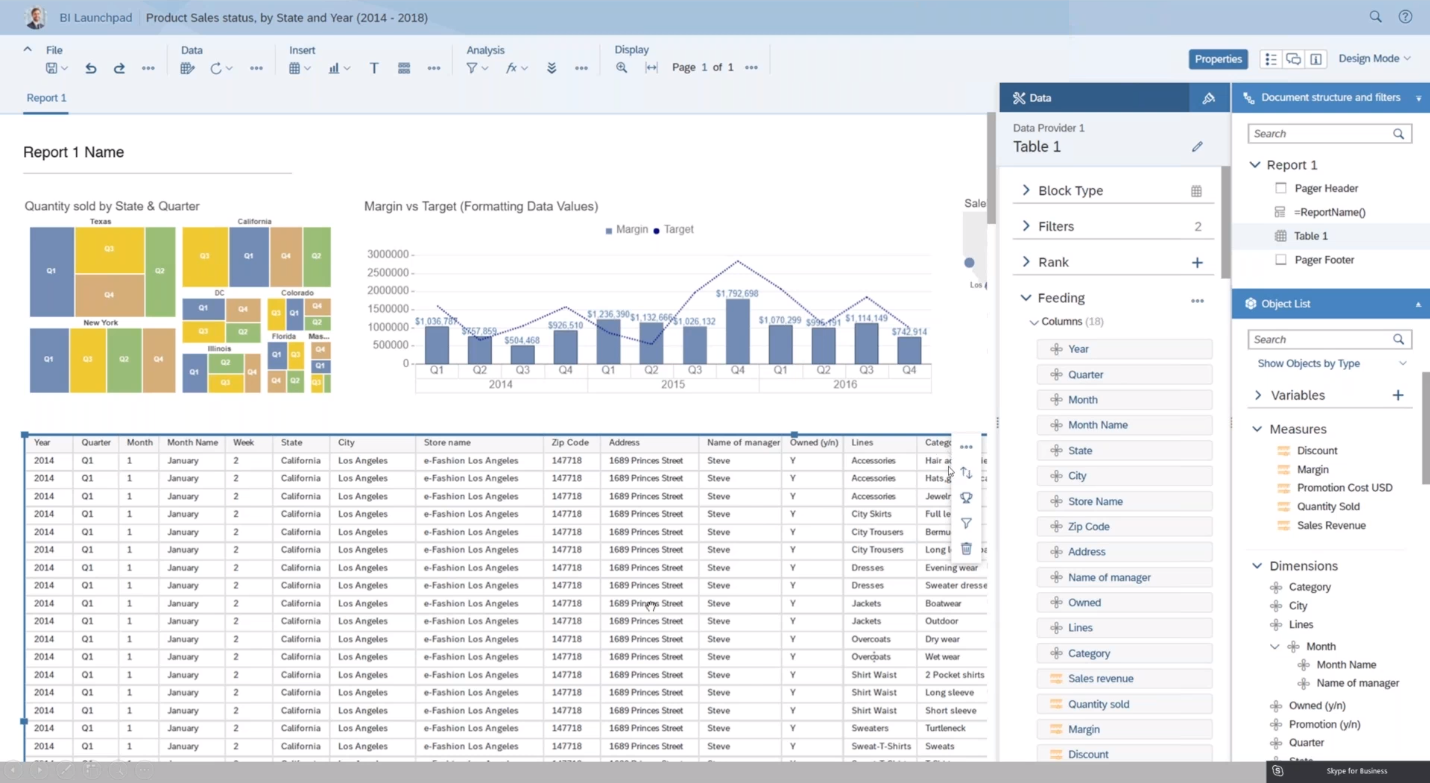The width and height of the screenshot is (1430, 783).
Task: Open help with the question mark icon
Action: coord(1405,17)
